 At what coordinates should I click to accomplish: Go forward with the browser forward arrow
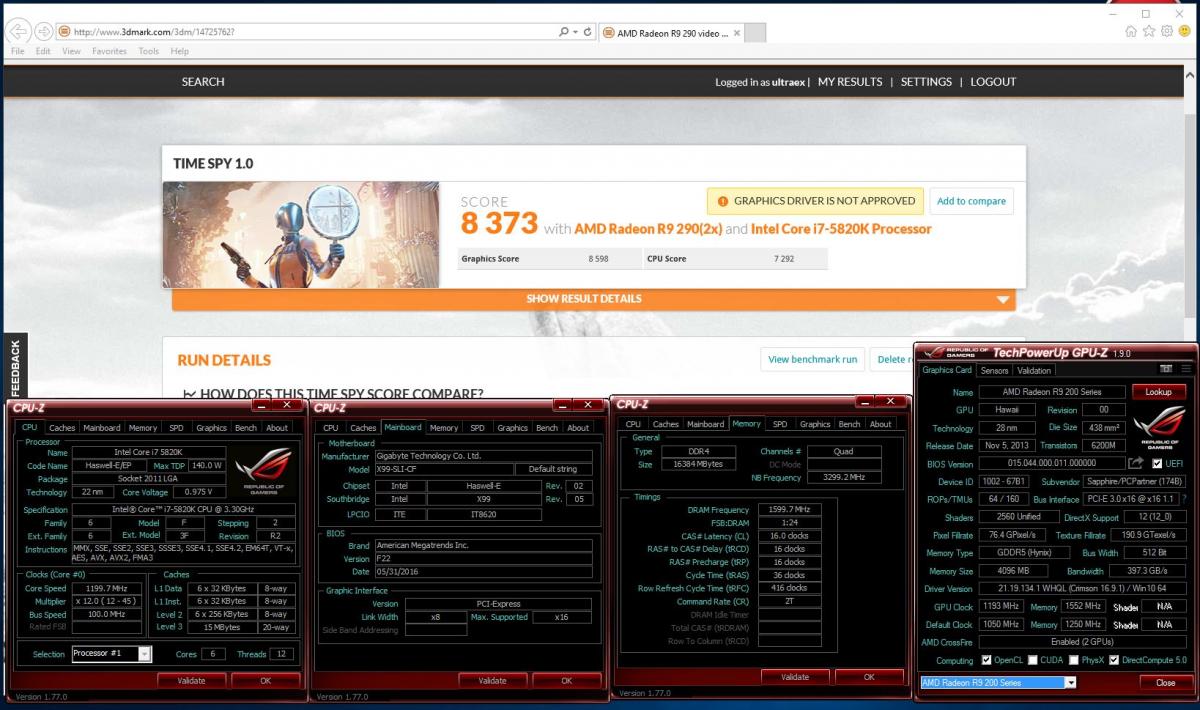point(44,31)
